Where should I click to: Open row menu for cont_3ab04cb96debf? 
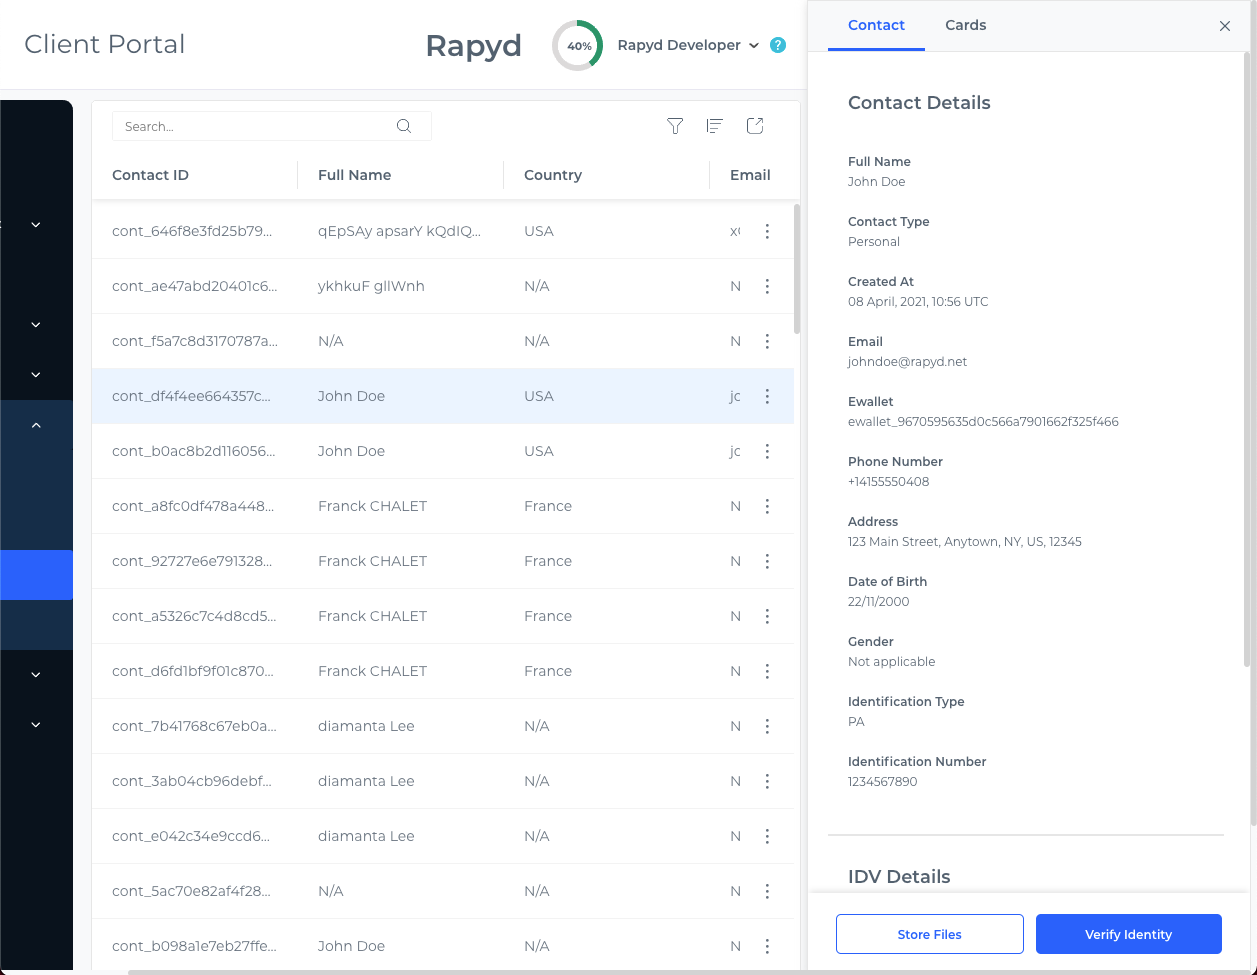click(x=767, y=781)
